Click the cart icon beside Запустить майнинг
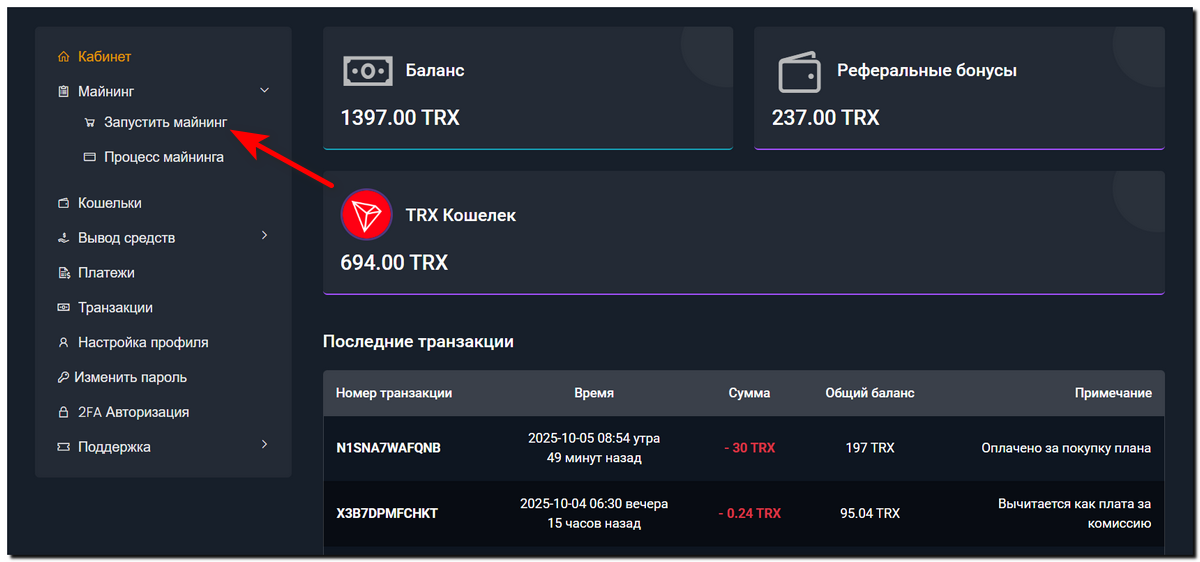 click(x=90, y=123)
